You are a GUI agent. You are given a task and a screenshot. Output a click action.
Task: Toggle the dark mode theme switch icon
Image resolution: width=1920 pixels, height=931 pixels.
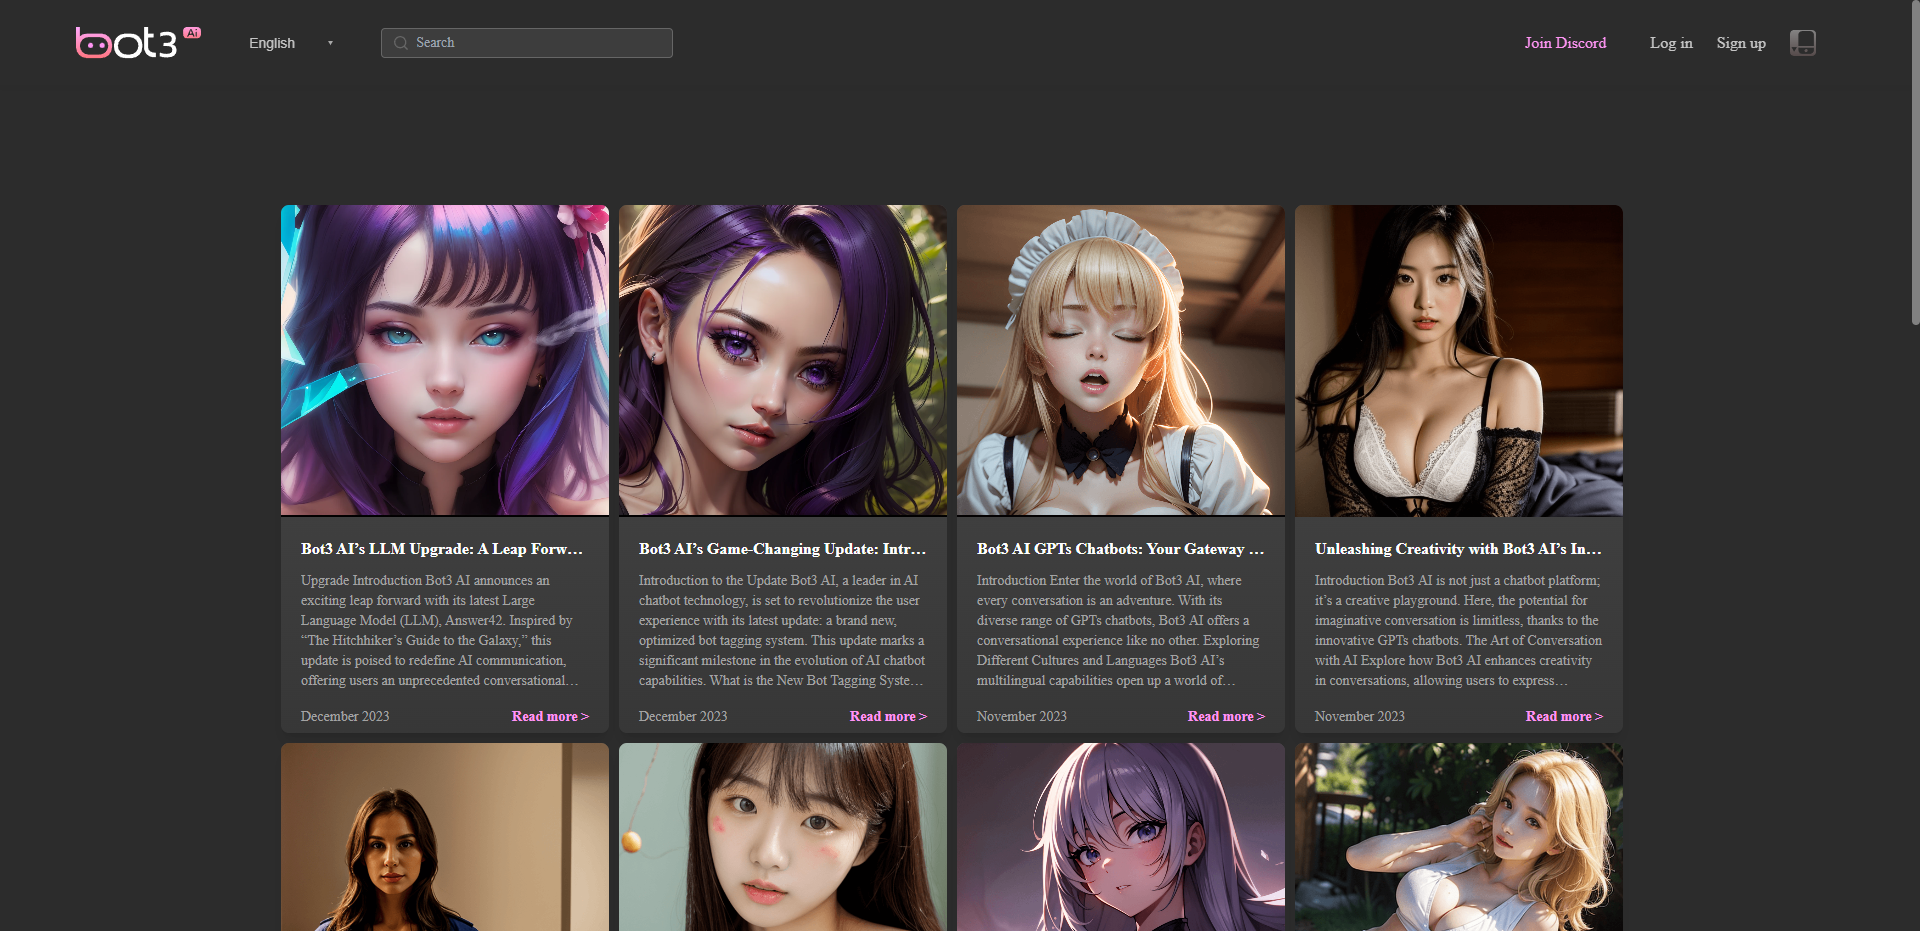tap(1803, 43)
